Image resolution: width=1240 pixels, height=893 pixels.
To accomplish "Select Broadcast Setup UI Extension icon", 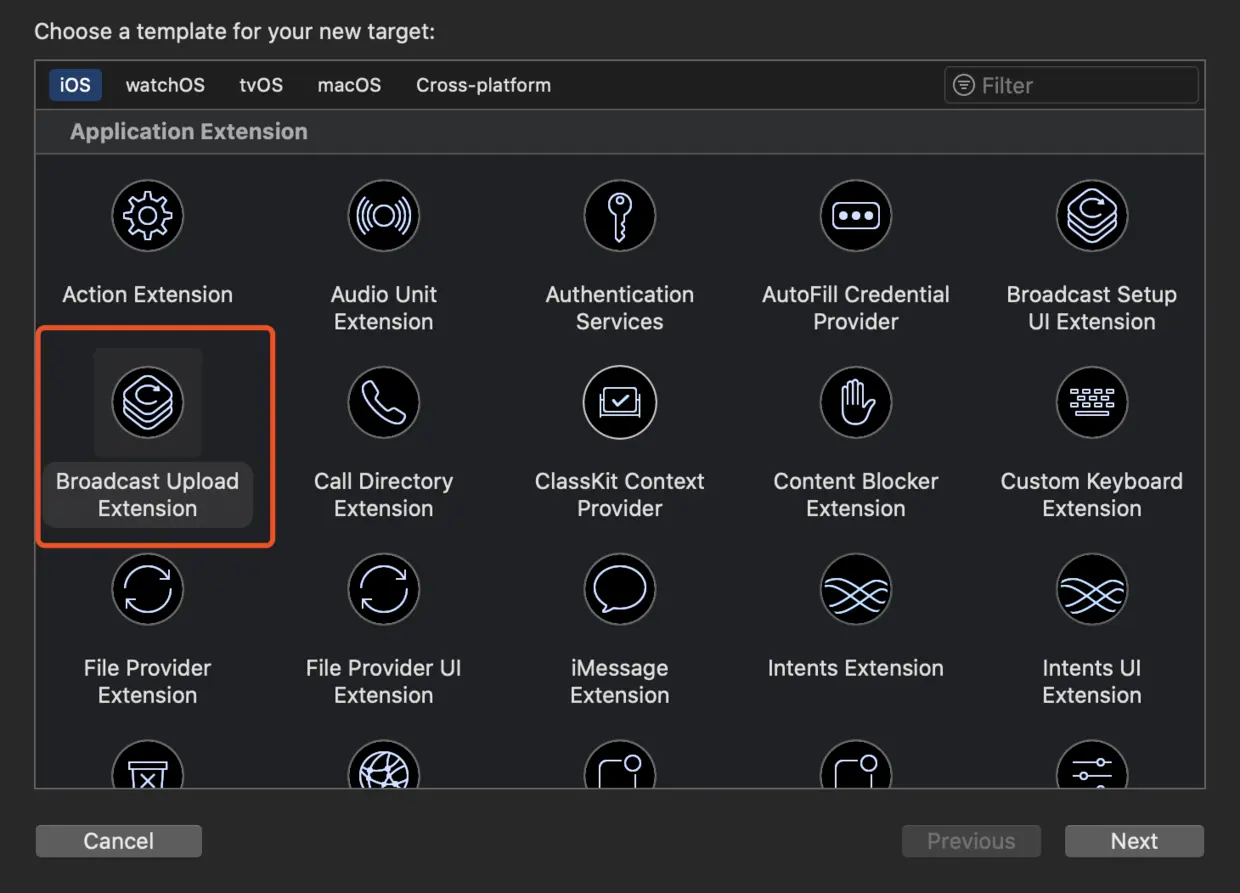I will 1092,215.
